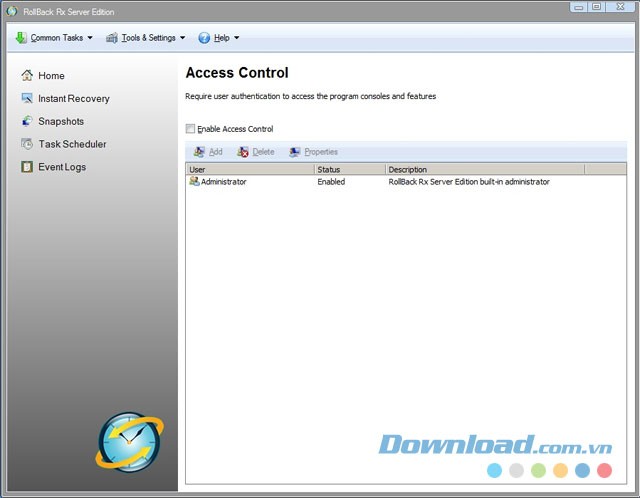This screenshot has height=498, width=640.
Task: Click the Home icon in sidebar
Action: click(28, 76)
